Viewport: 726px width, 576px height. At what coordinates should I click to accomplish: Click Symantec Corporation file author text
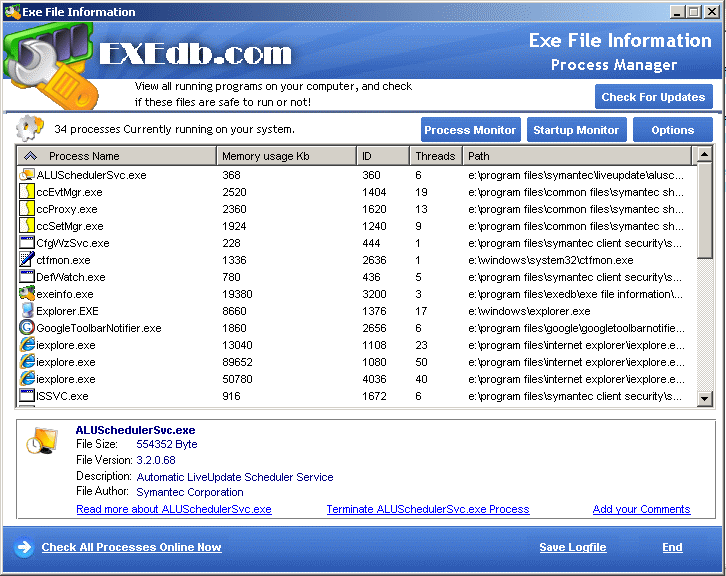click(190, 492)
